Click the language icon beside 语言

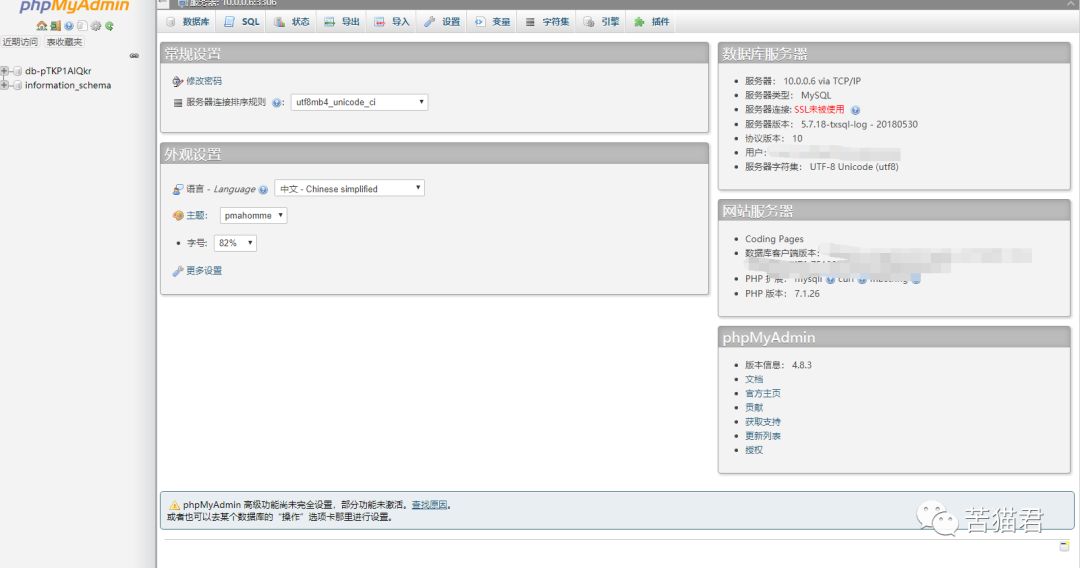pyautogui.click(x=178, y=189)
